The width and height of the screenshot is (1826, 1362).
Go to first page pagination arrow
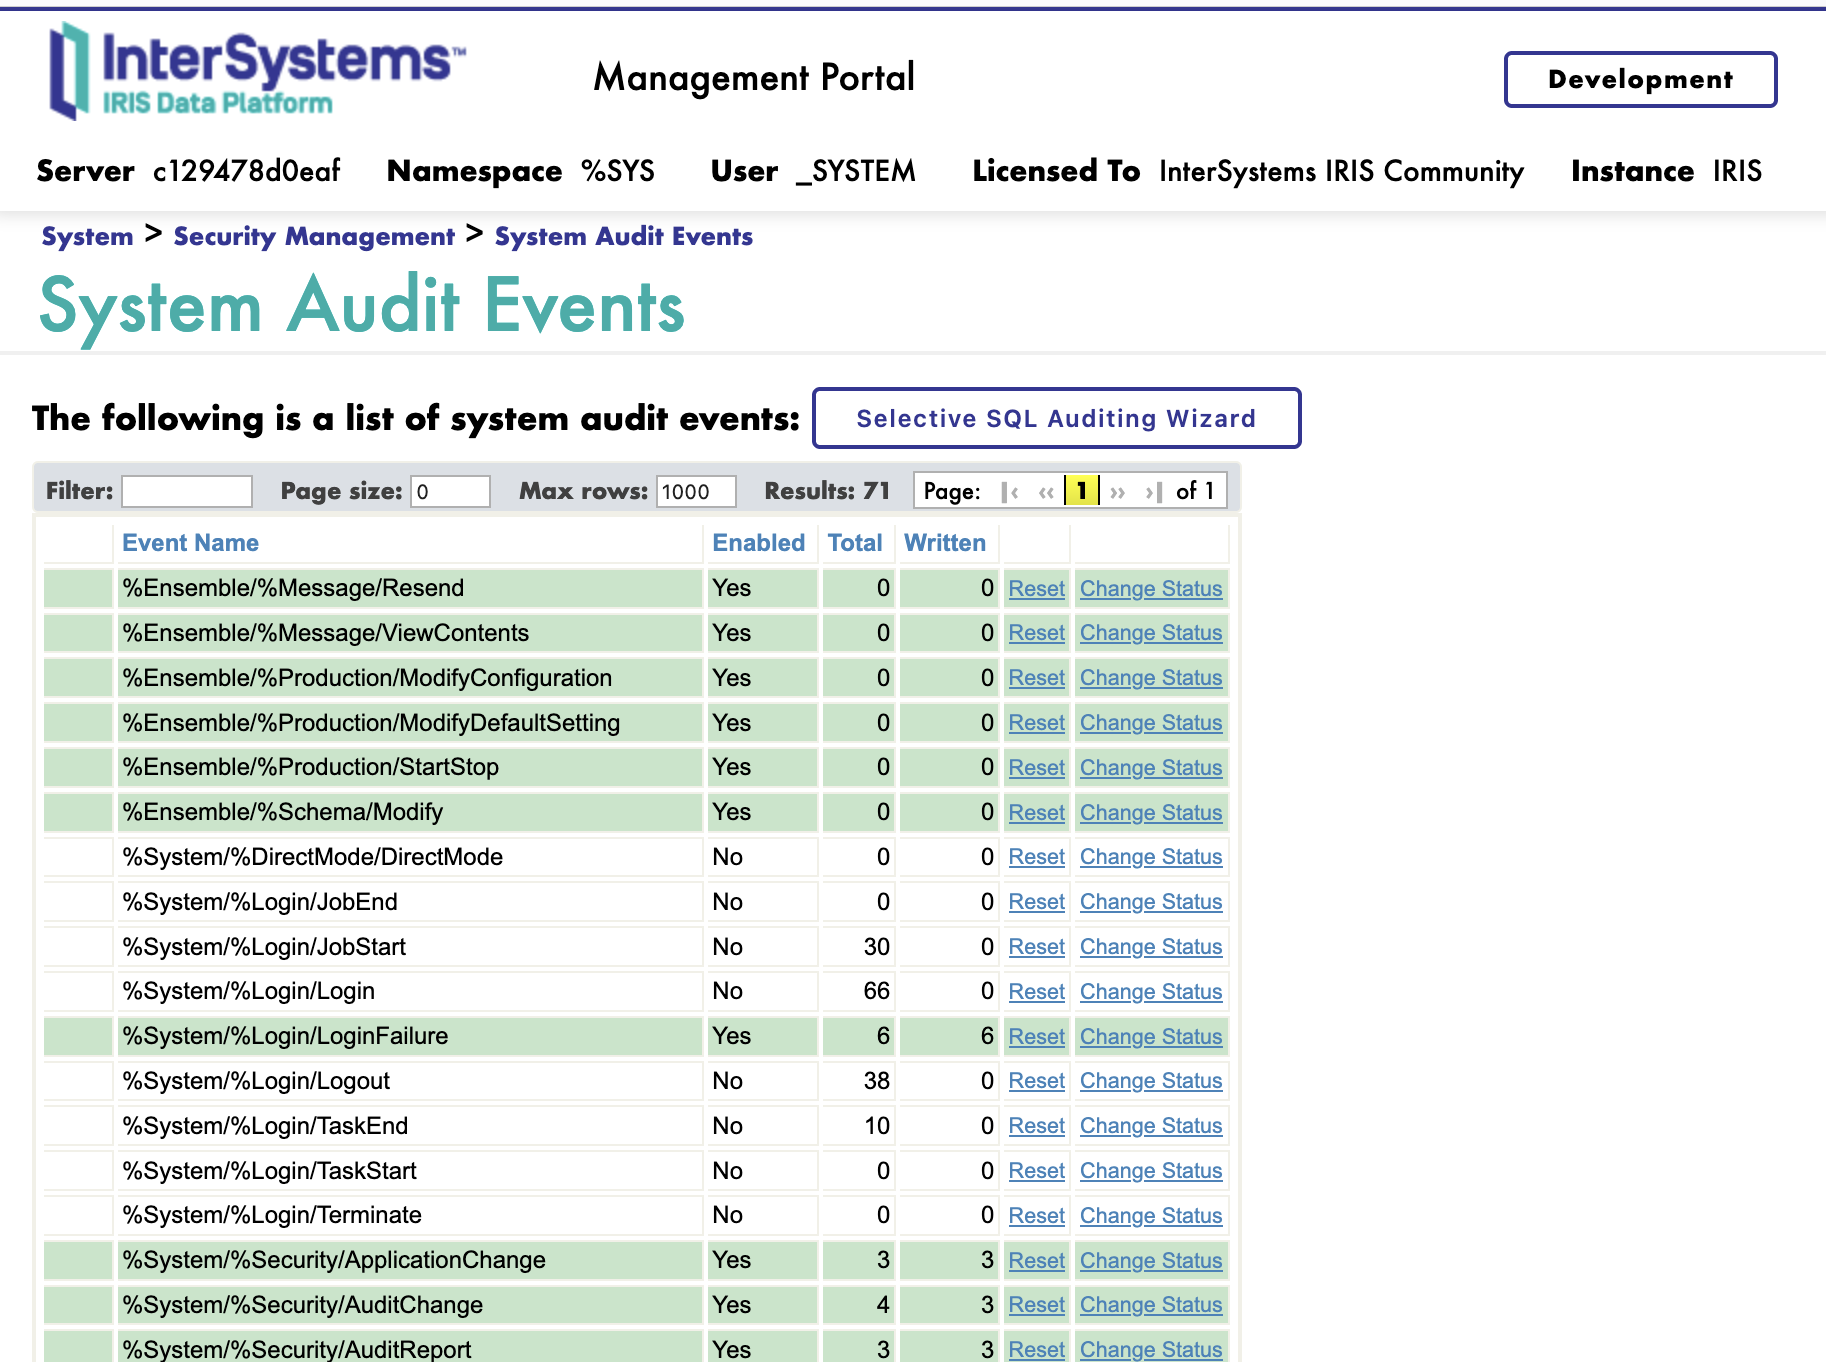coord(1011,492)
